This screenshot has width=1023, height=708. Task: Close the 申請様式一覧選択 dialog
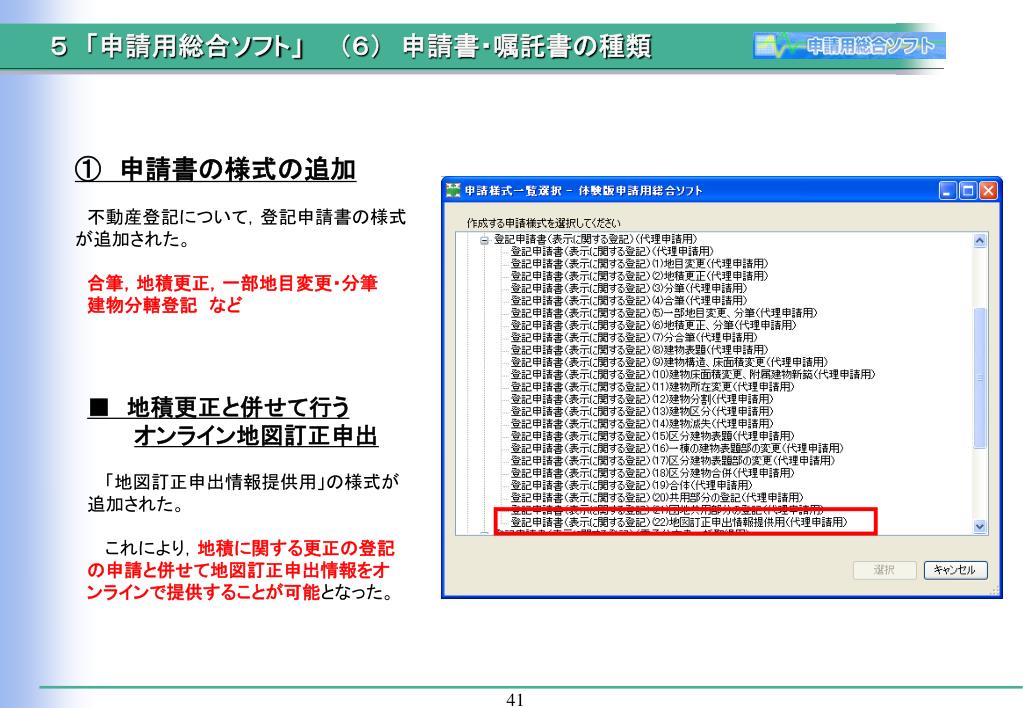coord(988,191)
